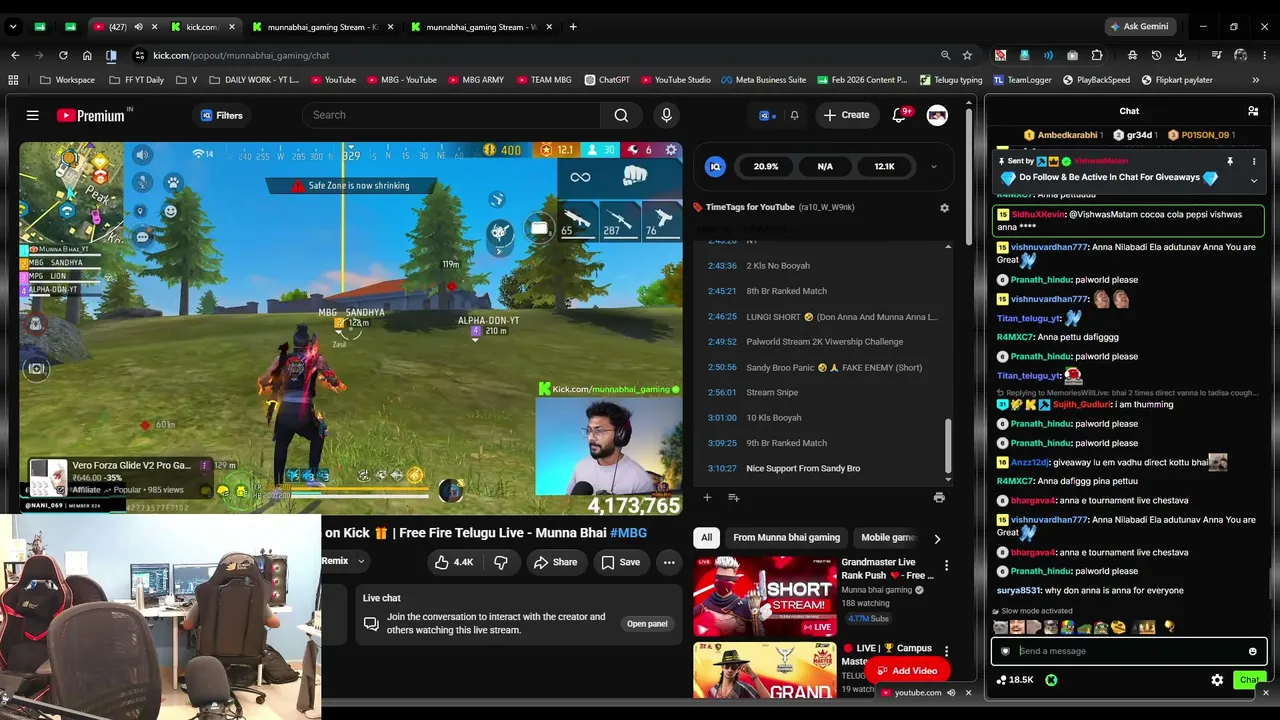Bookmark this page with star icon
The width and height of the screenshot is (1280, 720).
click(x=967, y=55)
